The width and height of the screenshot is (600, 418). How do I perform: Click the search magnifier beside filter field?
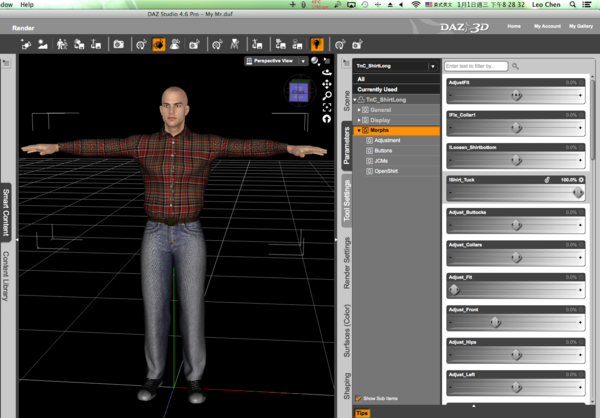pos(516,66)
